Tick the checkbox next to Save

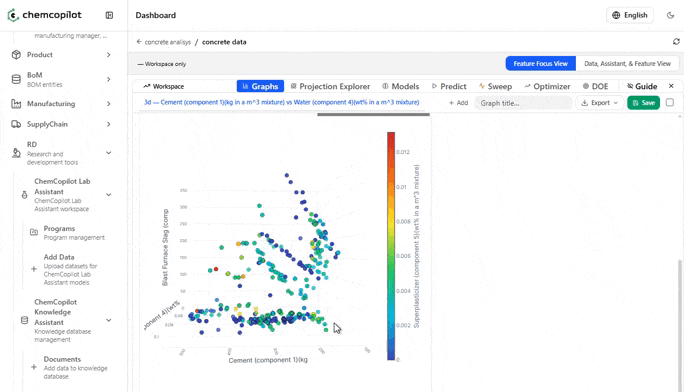pos(670,102)
